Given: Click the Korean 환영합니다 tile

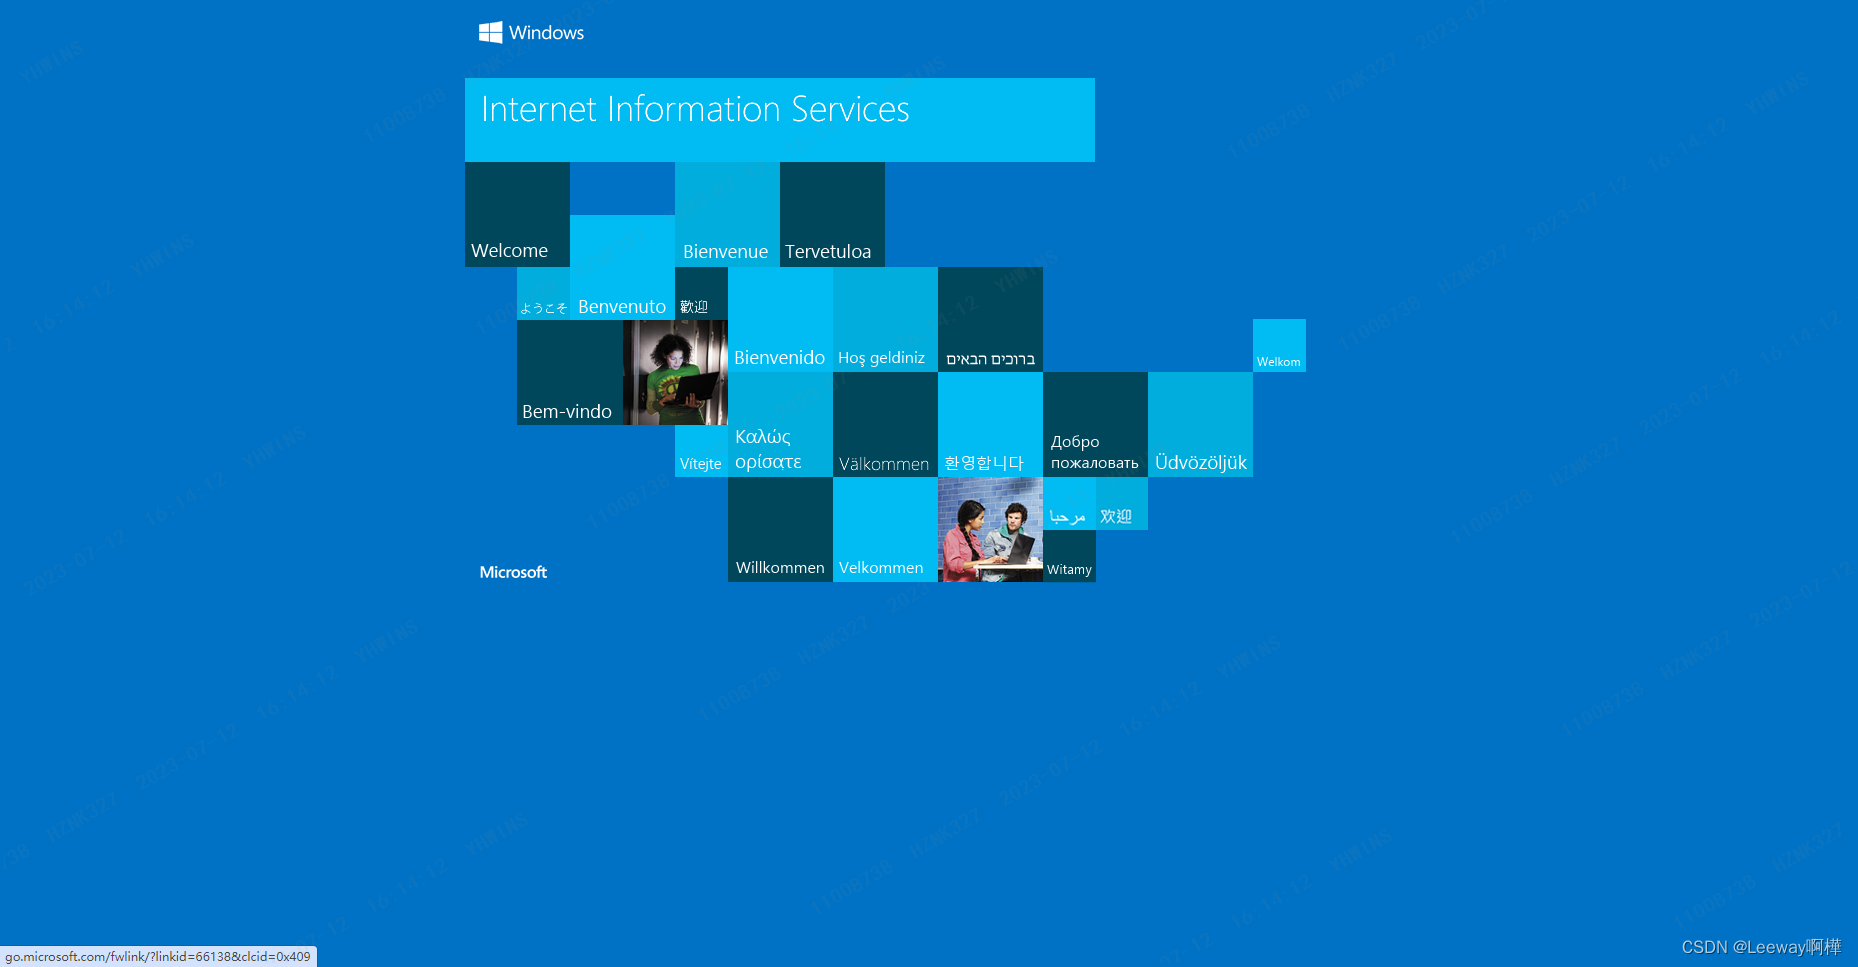Looking at the screenshot, I should 990,424.
